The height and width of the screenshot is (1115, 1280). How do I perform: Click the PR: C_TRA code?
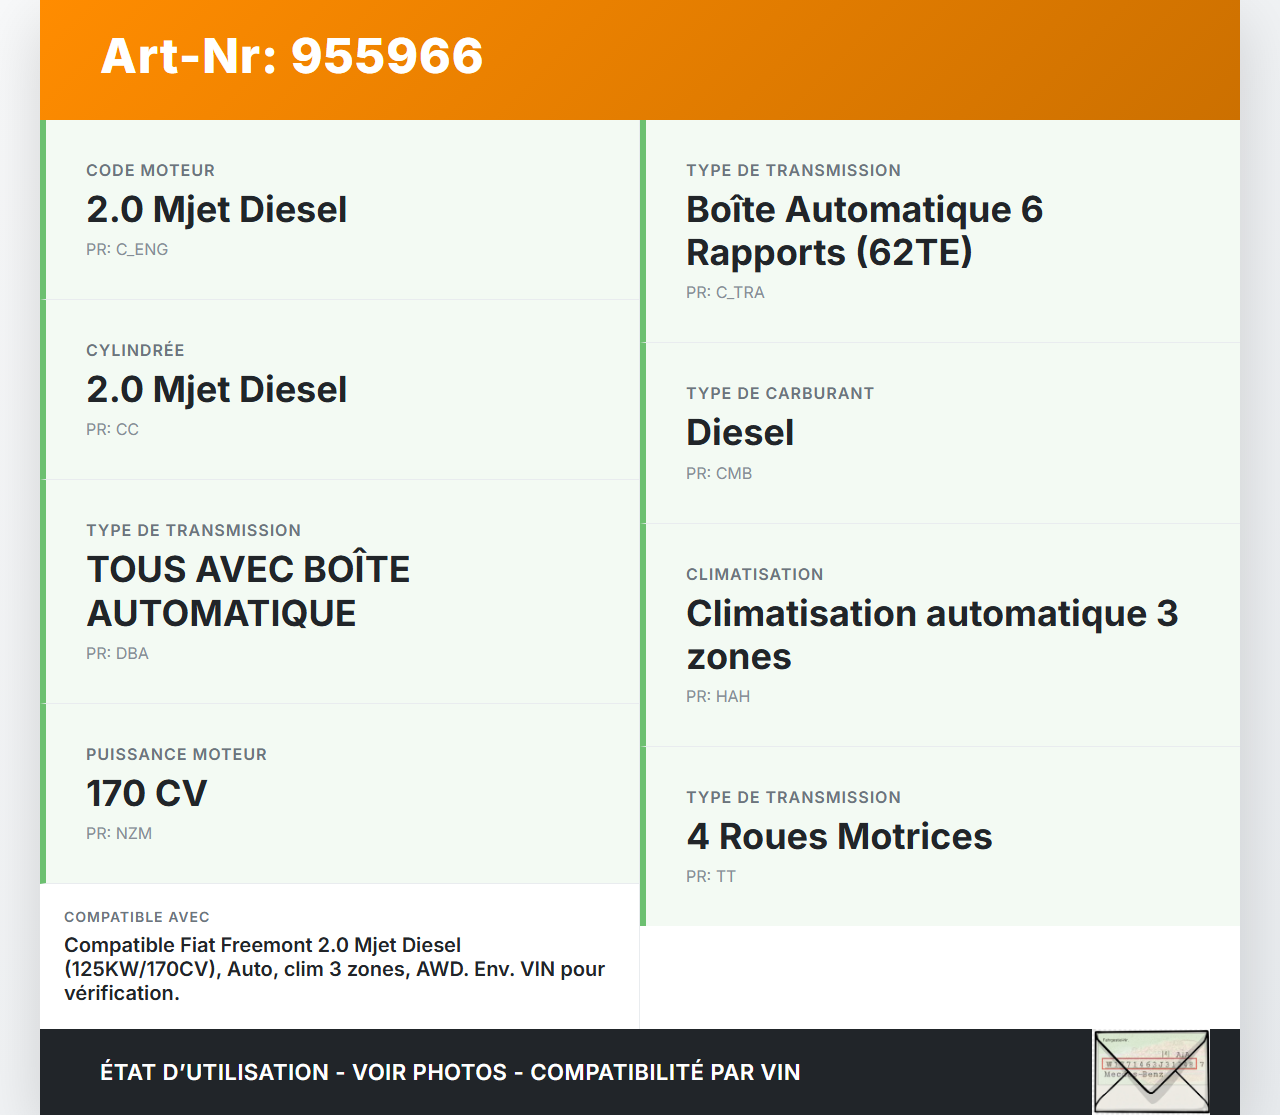pos(725,293)
